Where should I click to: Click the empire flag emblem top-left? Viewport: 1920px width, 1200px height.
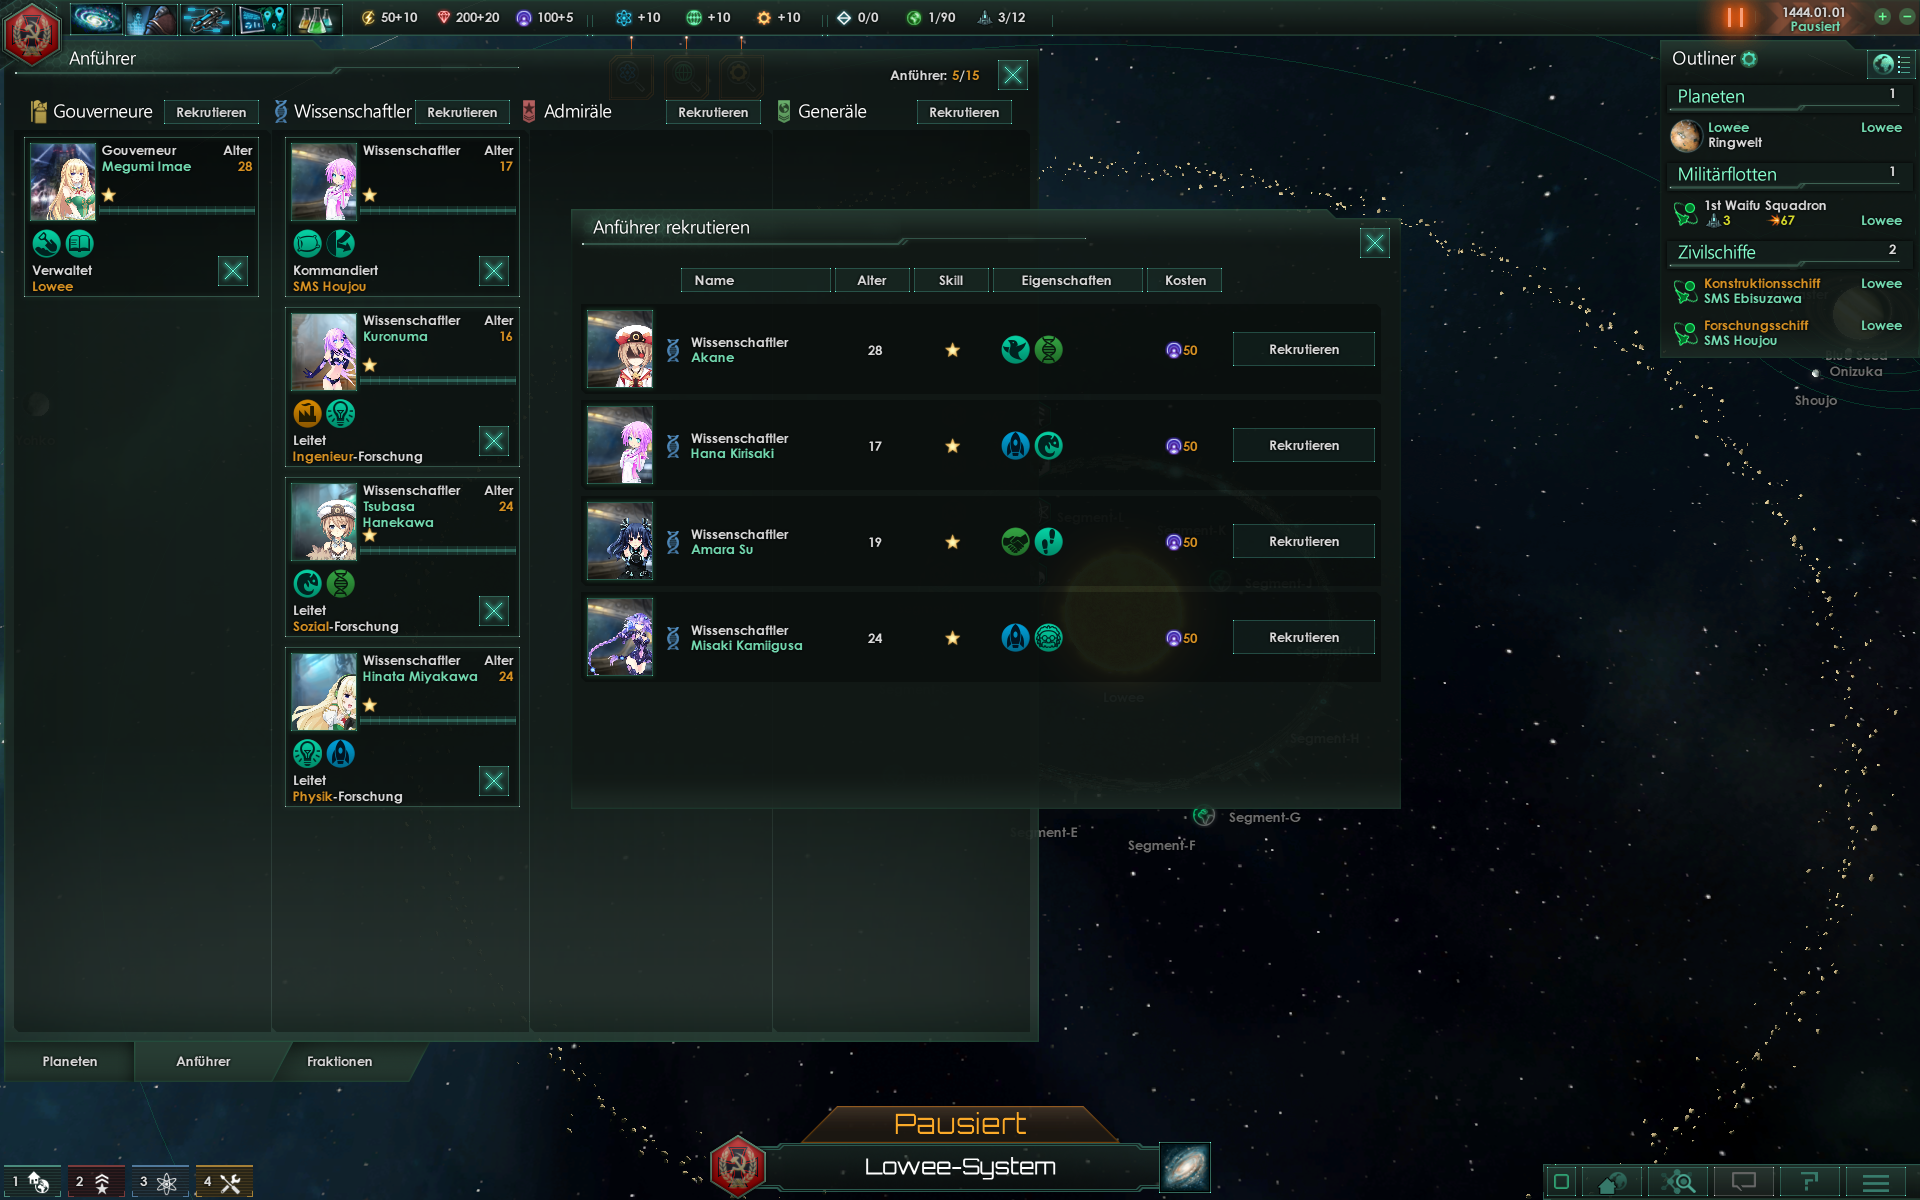[32, 33]
